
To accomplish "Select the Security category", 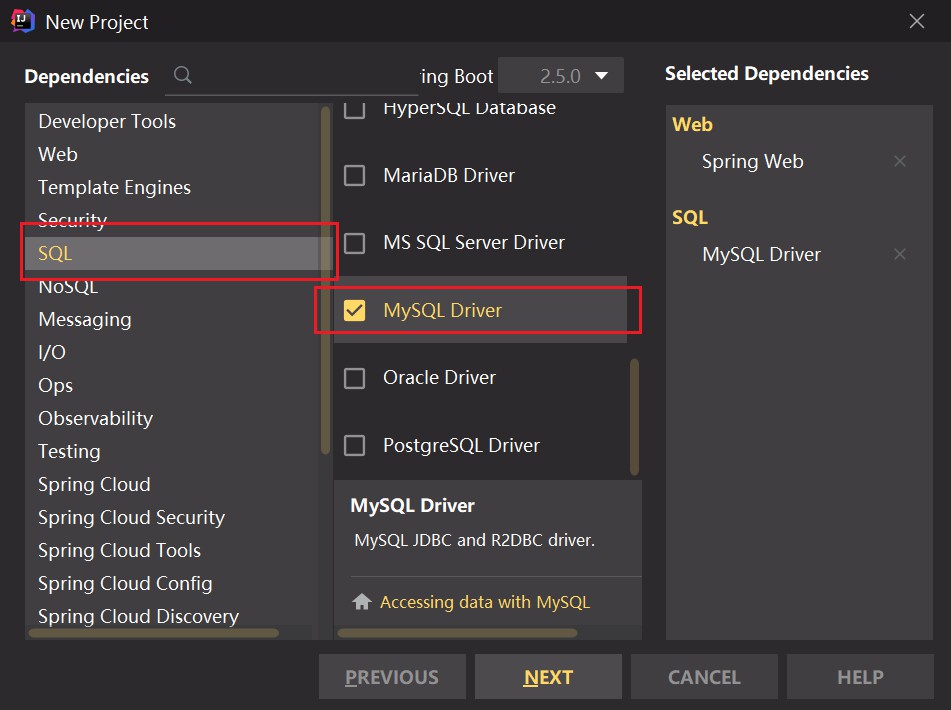I will 172,219.
